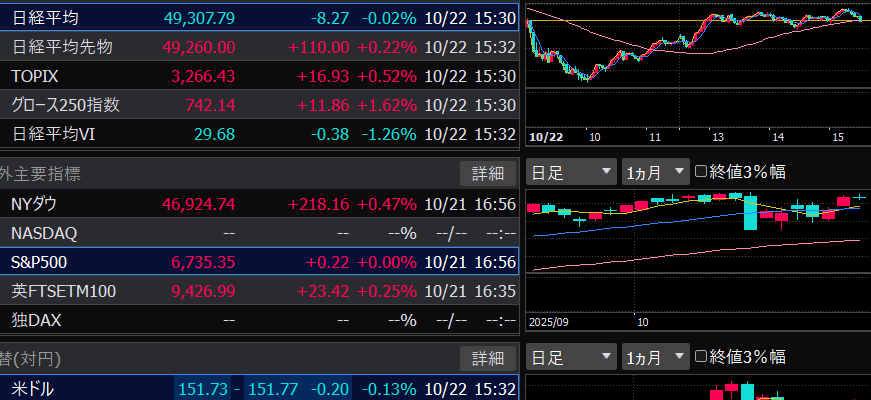Select the 日経平均先物 futures row
This screenshot has width=871, height=400.
coord(258,47)
